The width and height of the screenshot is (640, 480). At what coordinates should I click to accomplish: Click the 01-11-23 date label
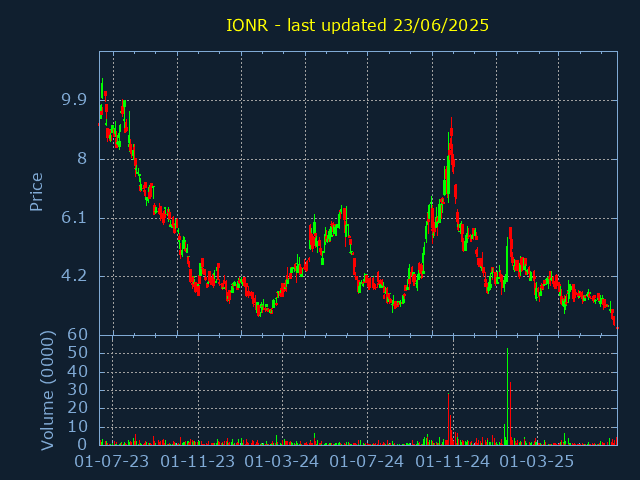click(198, 461)
